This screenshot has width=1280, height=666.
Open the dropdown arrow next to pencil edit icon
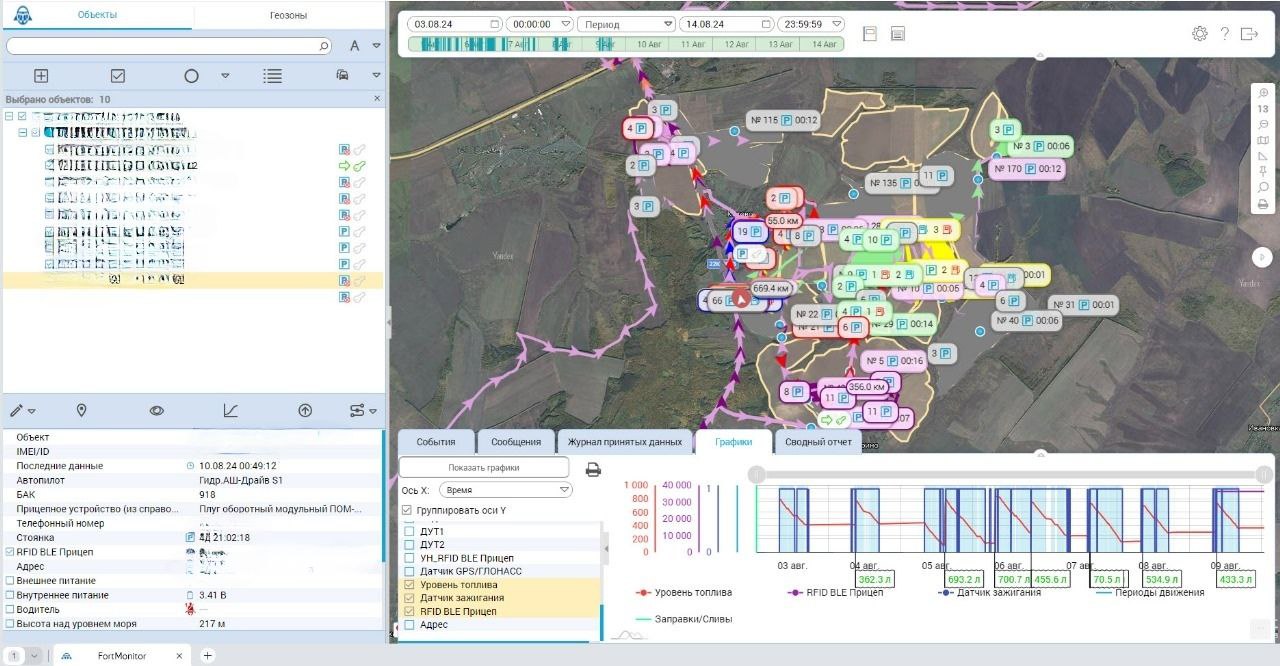[x=32, y=411]
